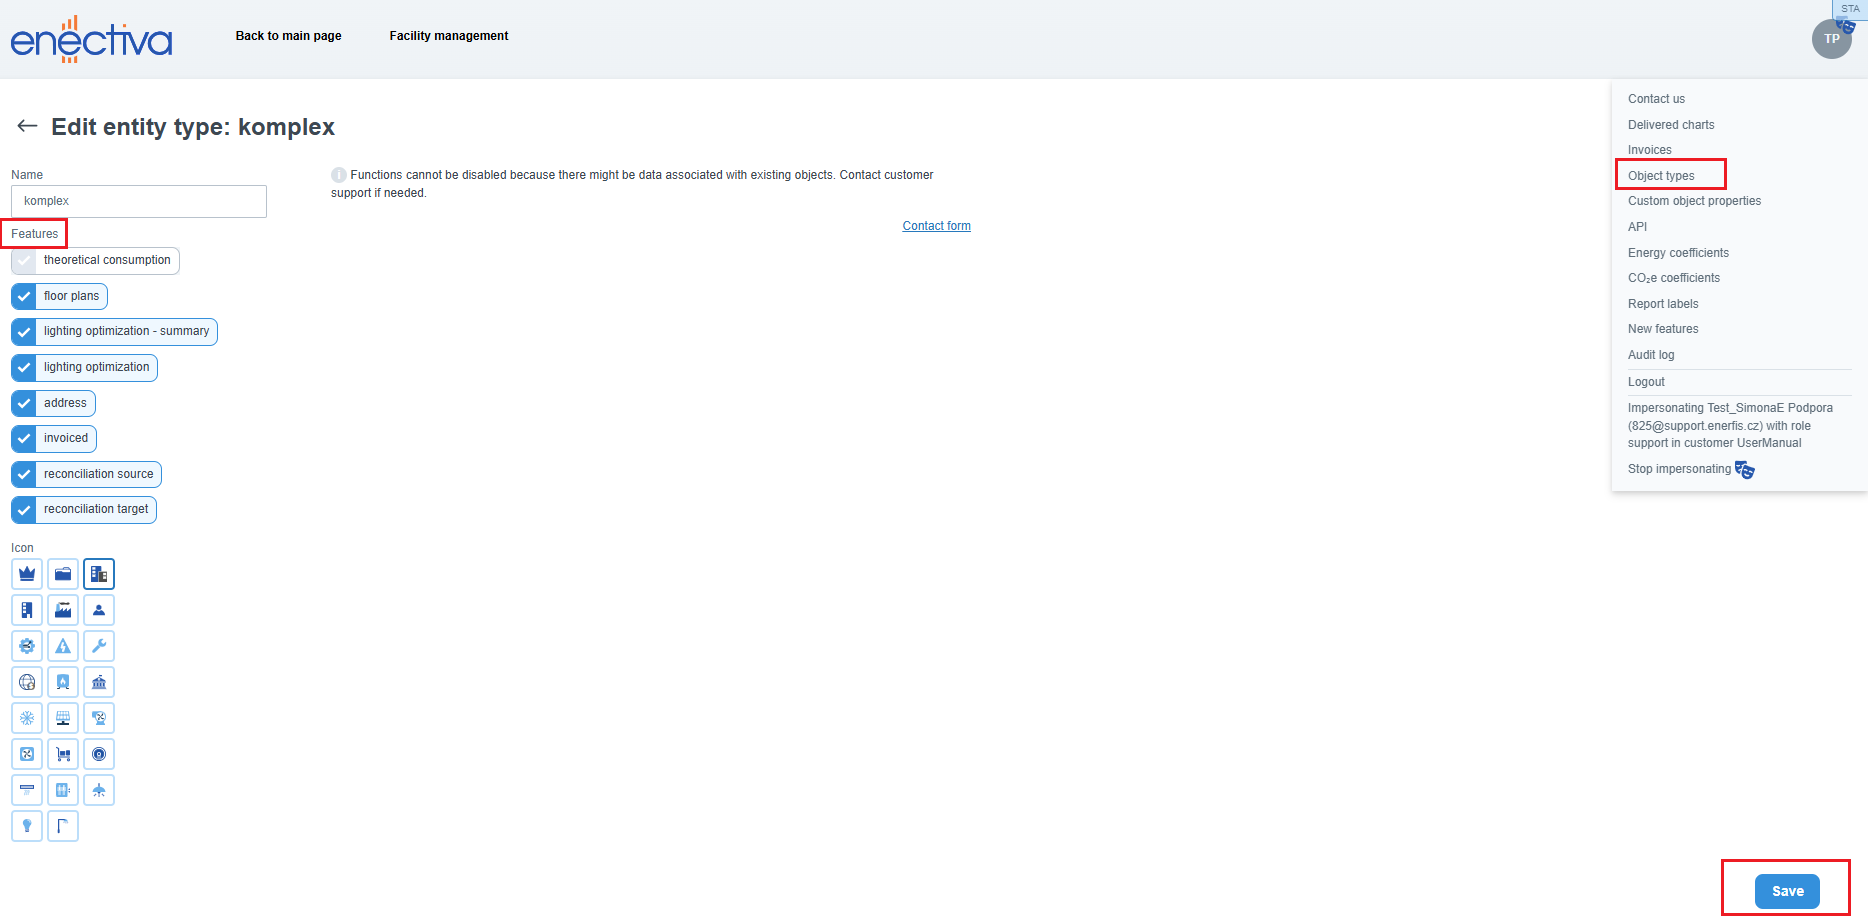The height and width of the screenshot is (916, 1868).
Task: Choose the snowflake icon
Action: click(x=27, y=718)
